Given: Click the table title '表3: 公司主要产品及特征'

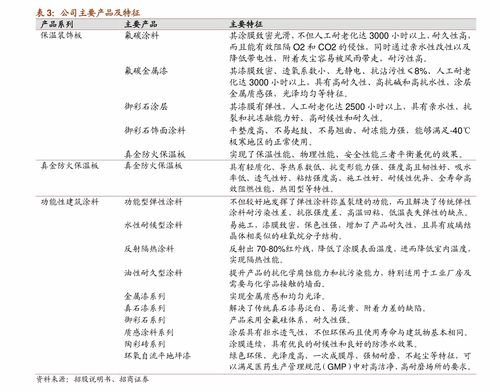Looking at the screenshot, I should [x=88, y=13].
